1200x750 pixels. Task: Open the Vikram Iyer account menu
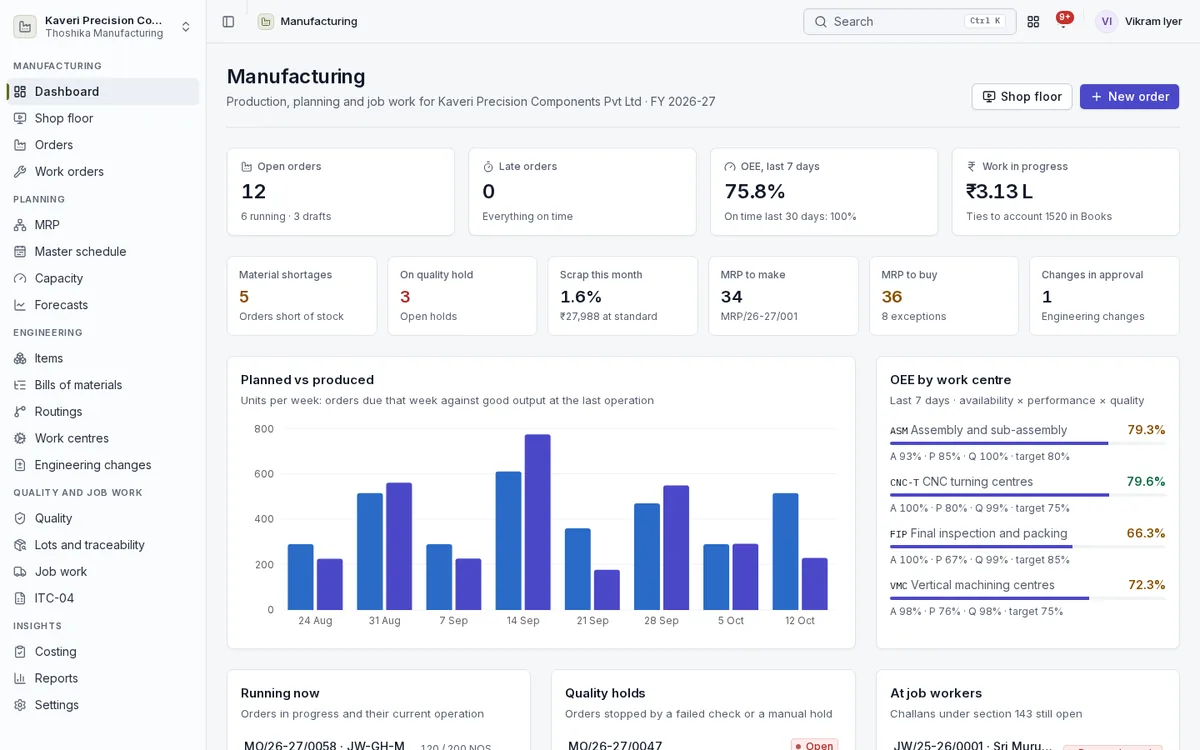point(1140,21)
